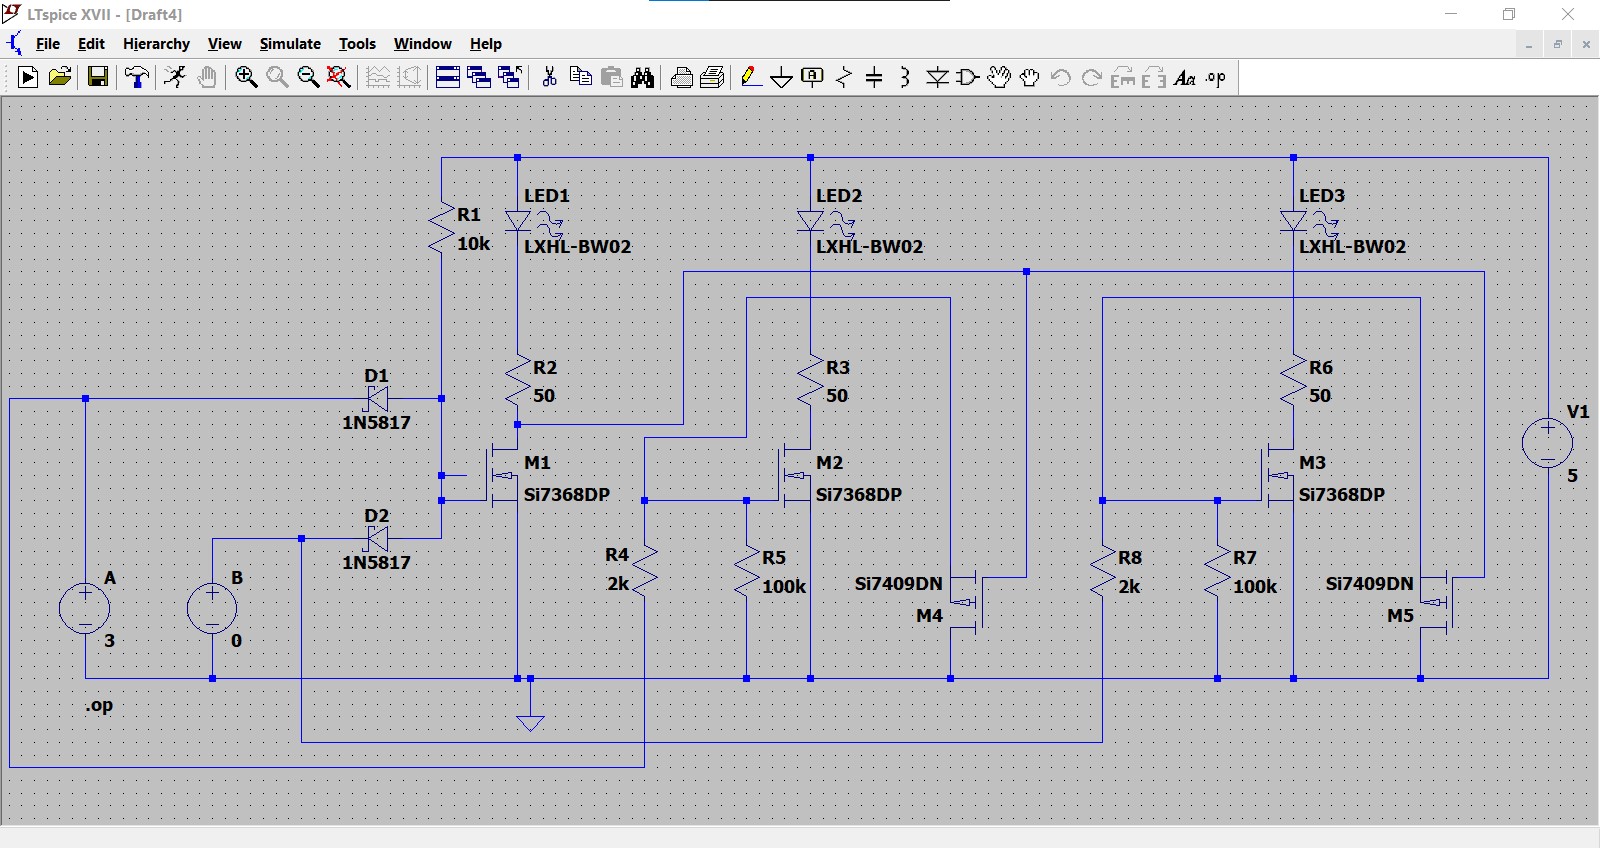Select voltage source B symbol
Screen dimensions: 1600x848
tap(212, 609)
